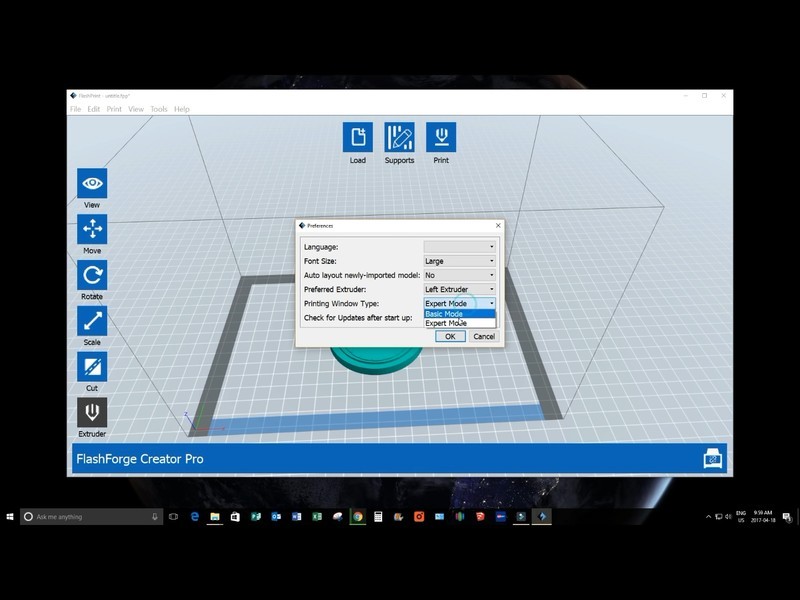Viewport: 800px width, 600px height.
Task: Confirm preferences with OK button
Action: click(450, 337)
